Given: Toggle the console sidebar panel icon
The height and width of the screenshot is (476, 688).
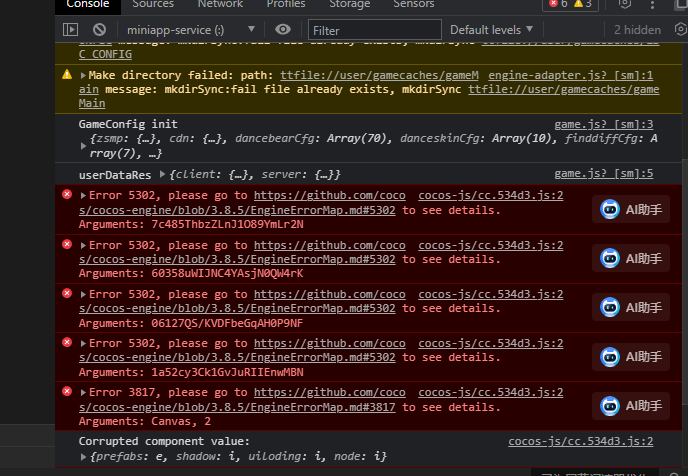Looking at the screenshot, I should pos(70,29).
